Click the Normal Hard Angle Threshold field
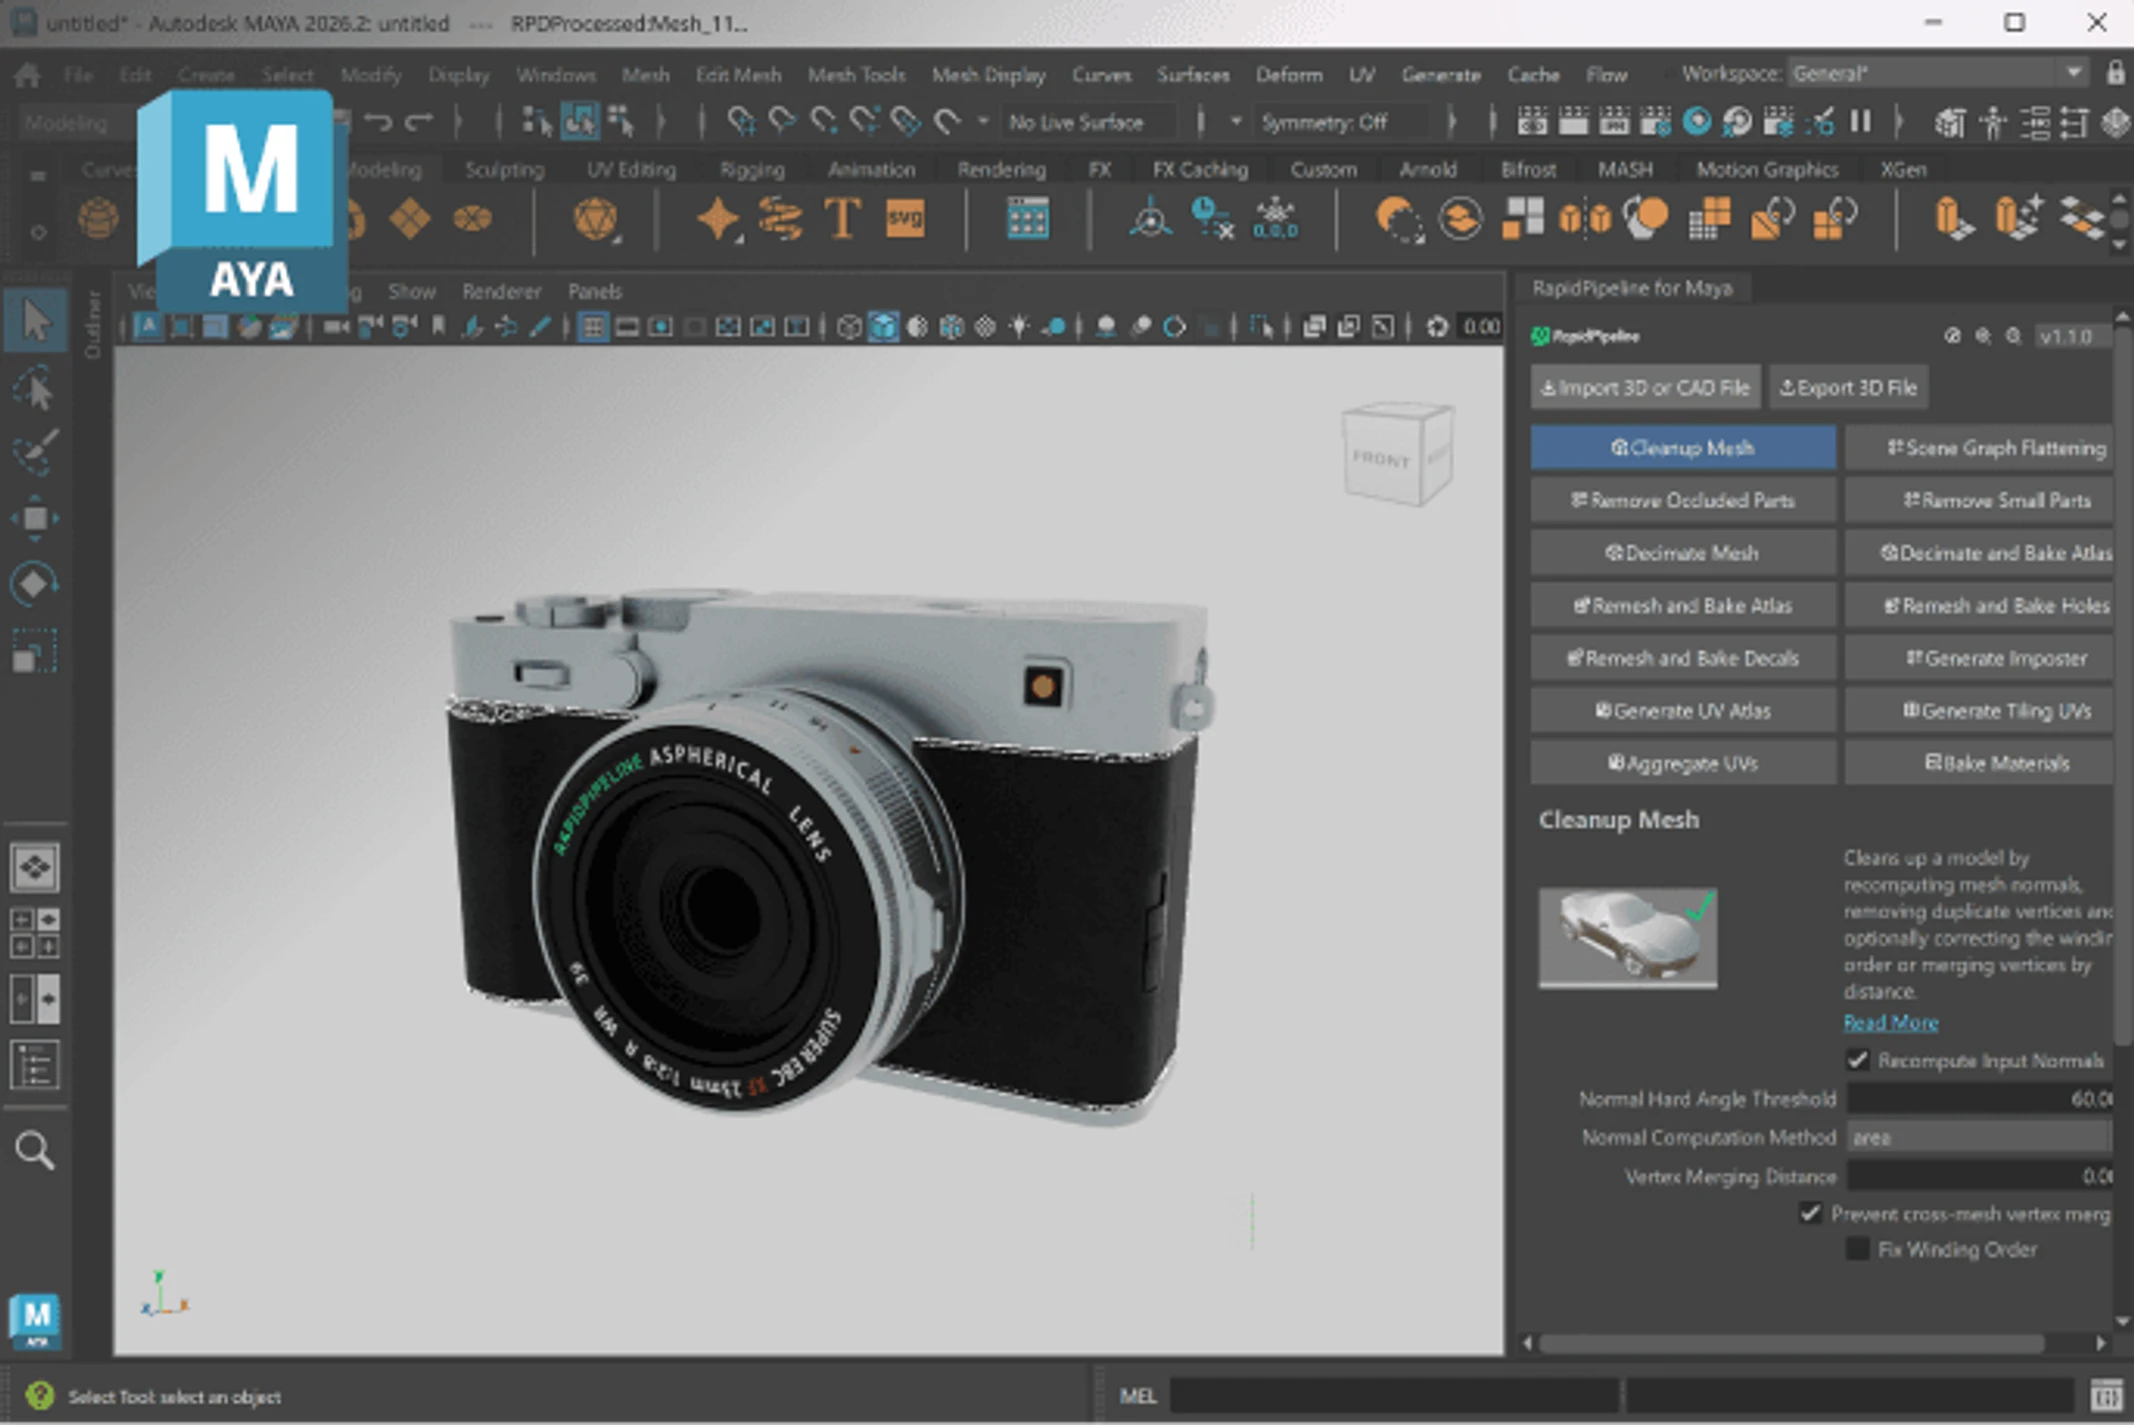 point(1978,1099)
